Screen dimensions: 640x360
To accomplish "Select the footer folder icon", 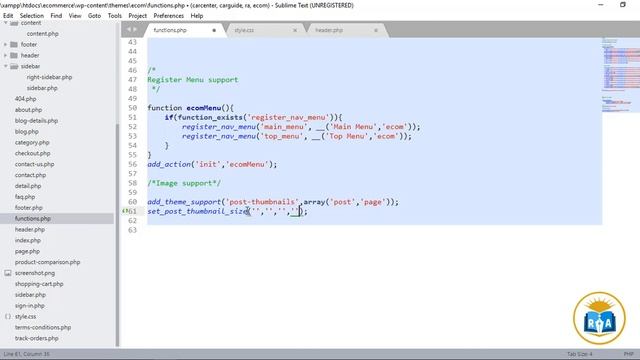I will coord(14,44).
